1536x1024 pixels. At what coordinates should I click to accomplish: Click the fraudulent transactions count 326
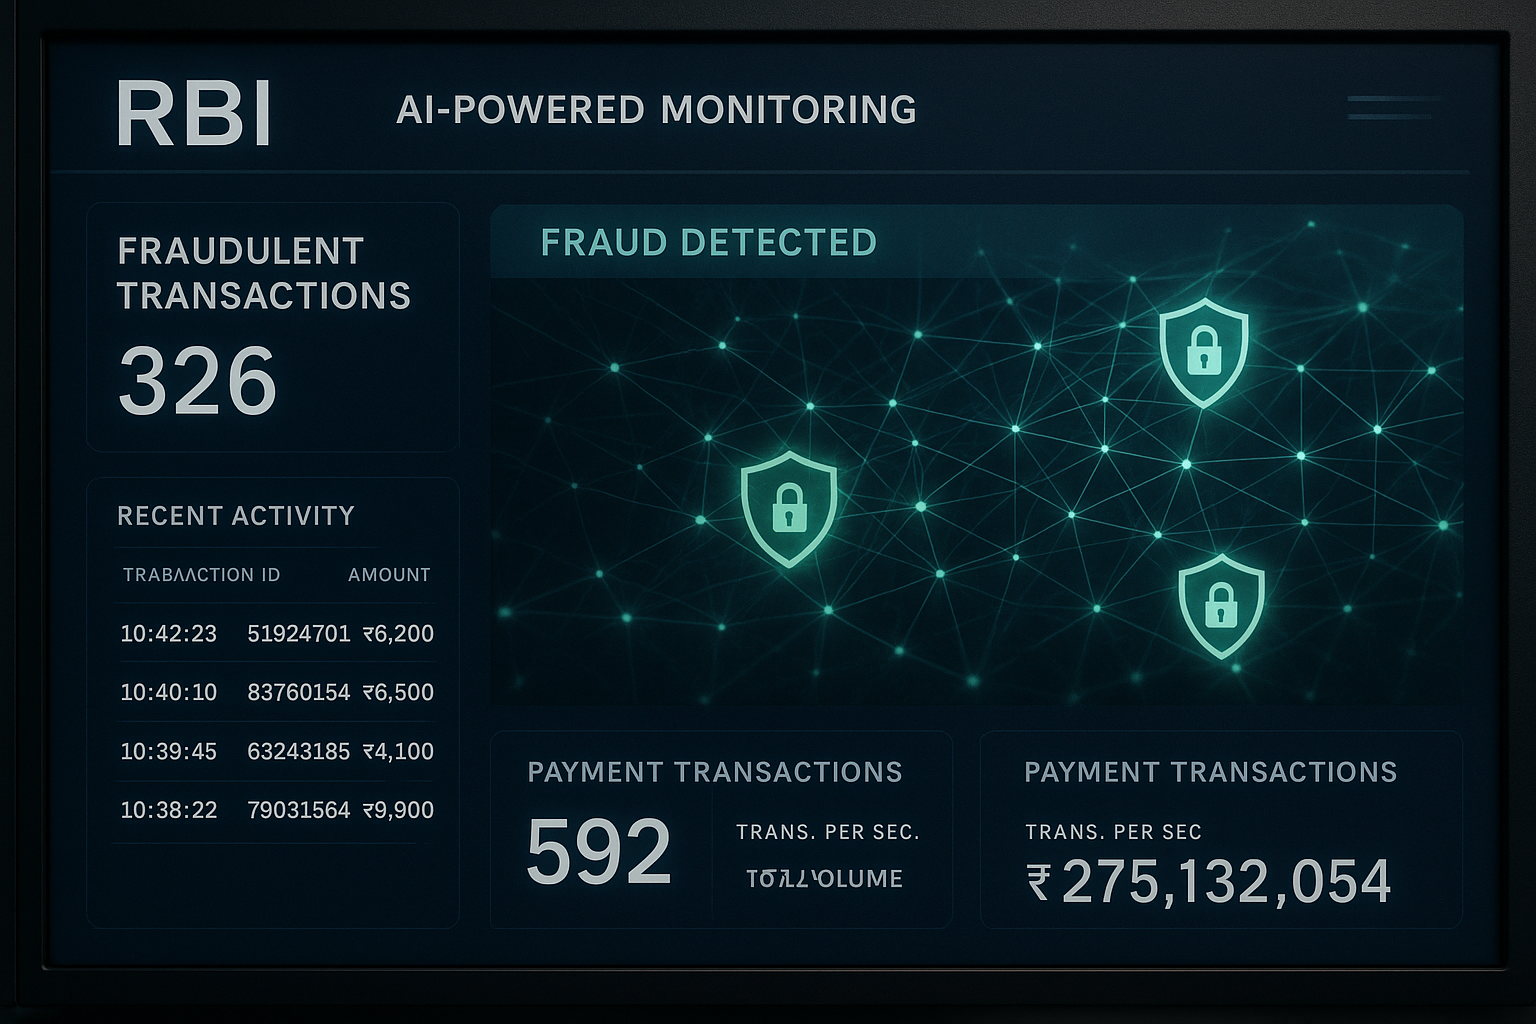click(197, 381)
